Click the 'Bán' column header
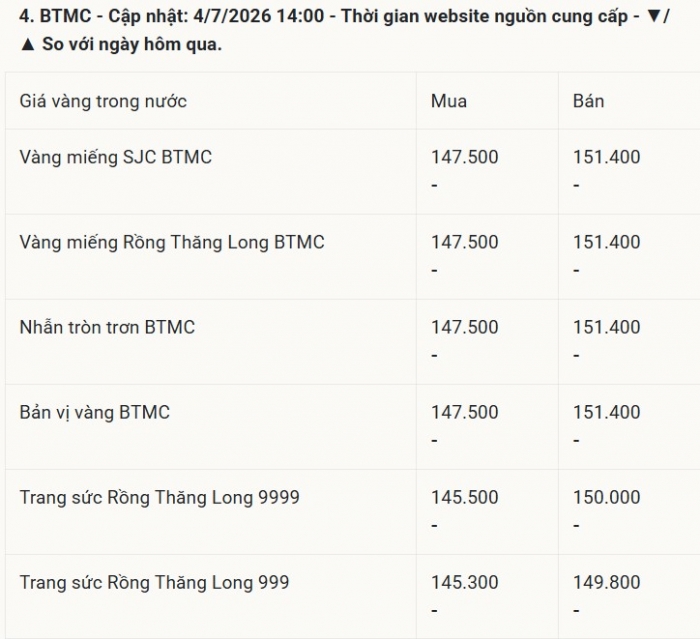 (588, 101)
